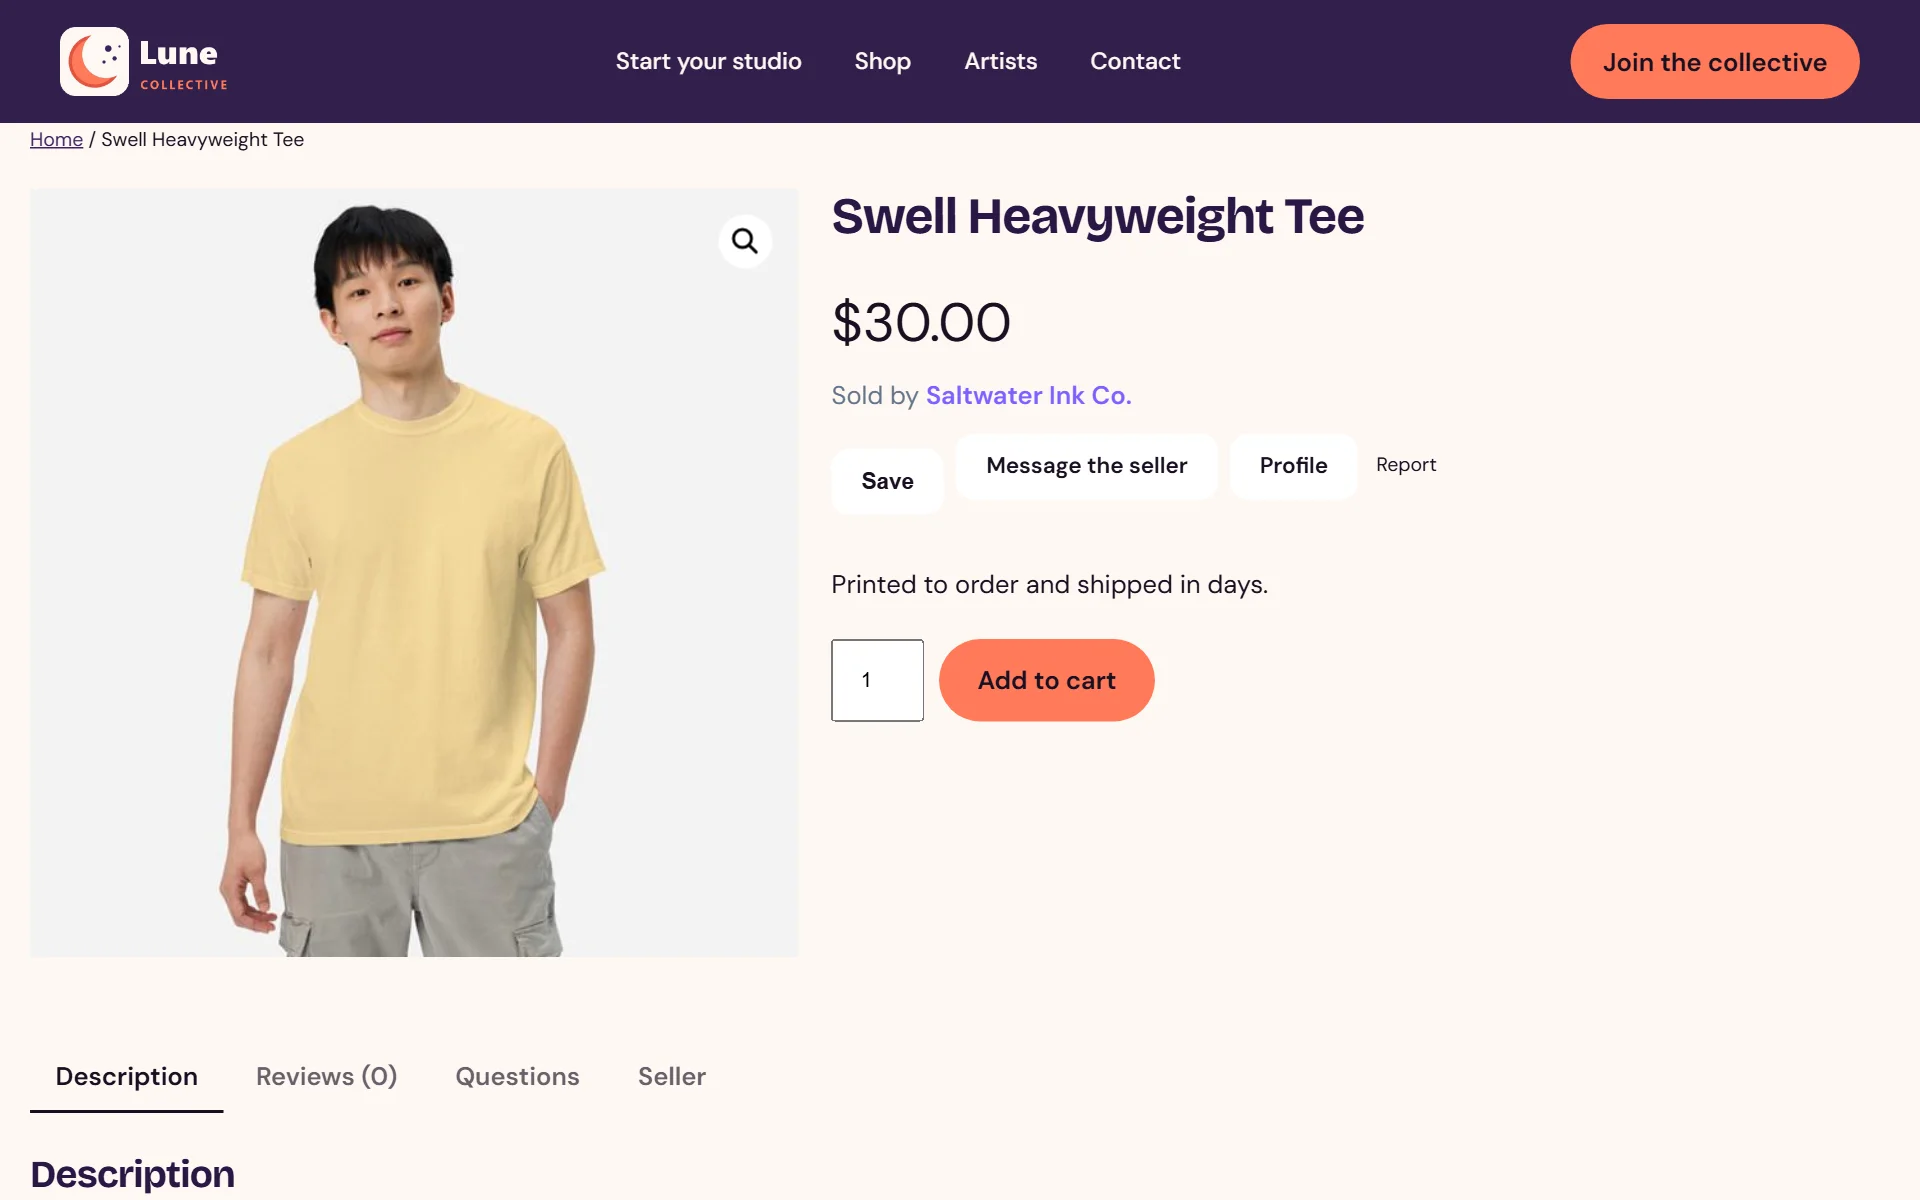The height and width of the screenshot is (1200, 1920).
Task: View the seller Profile
Action: [1293, 466]
